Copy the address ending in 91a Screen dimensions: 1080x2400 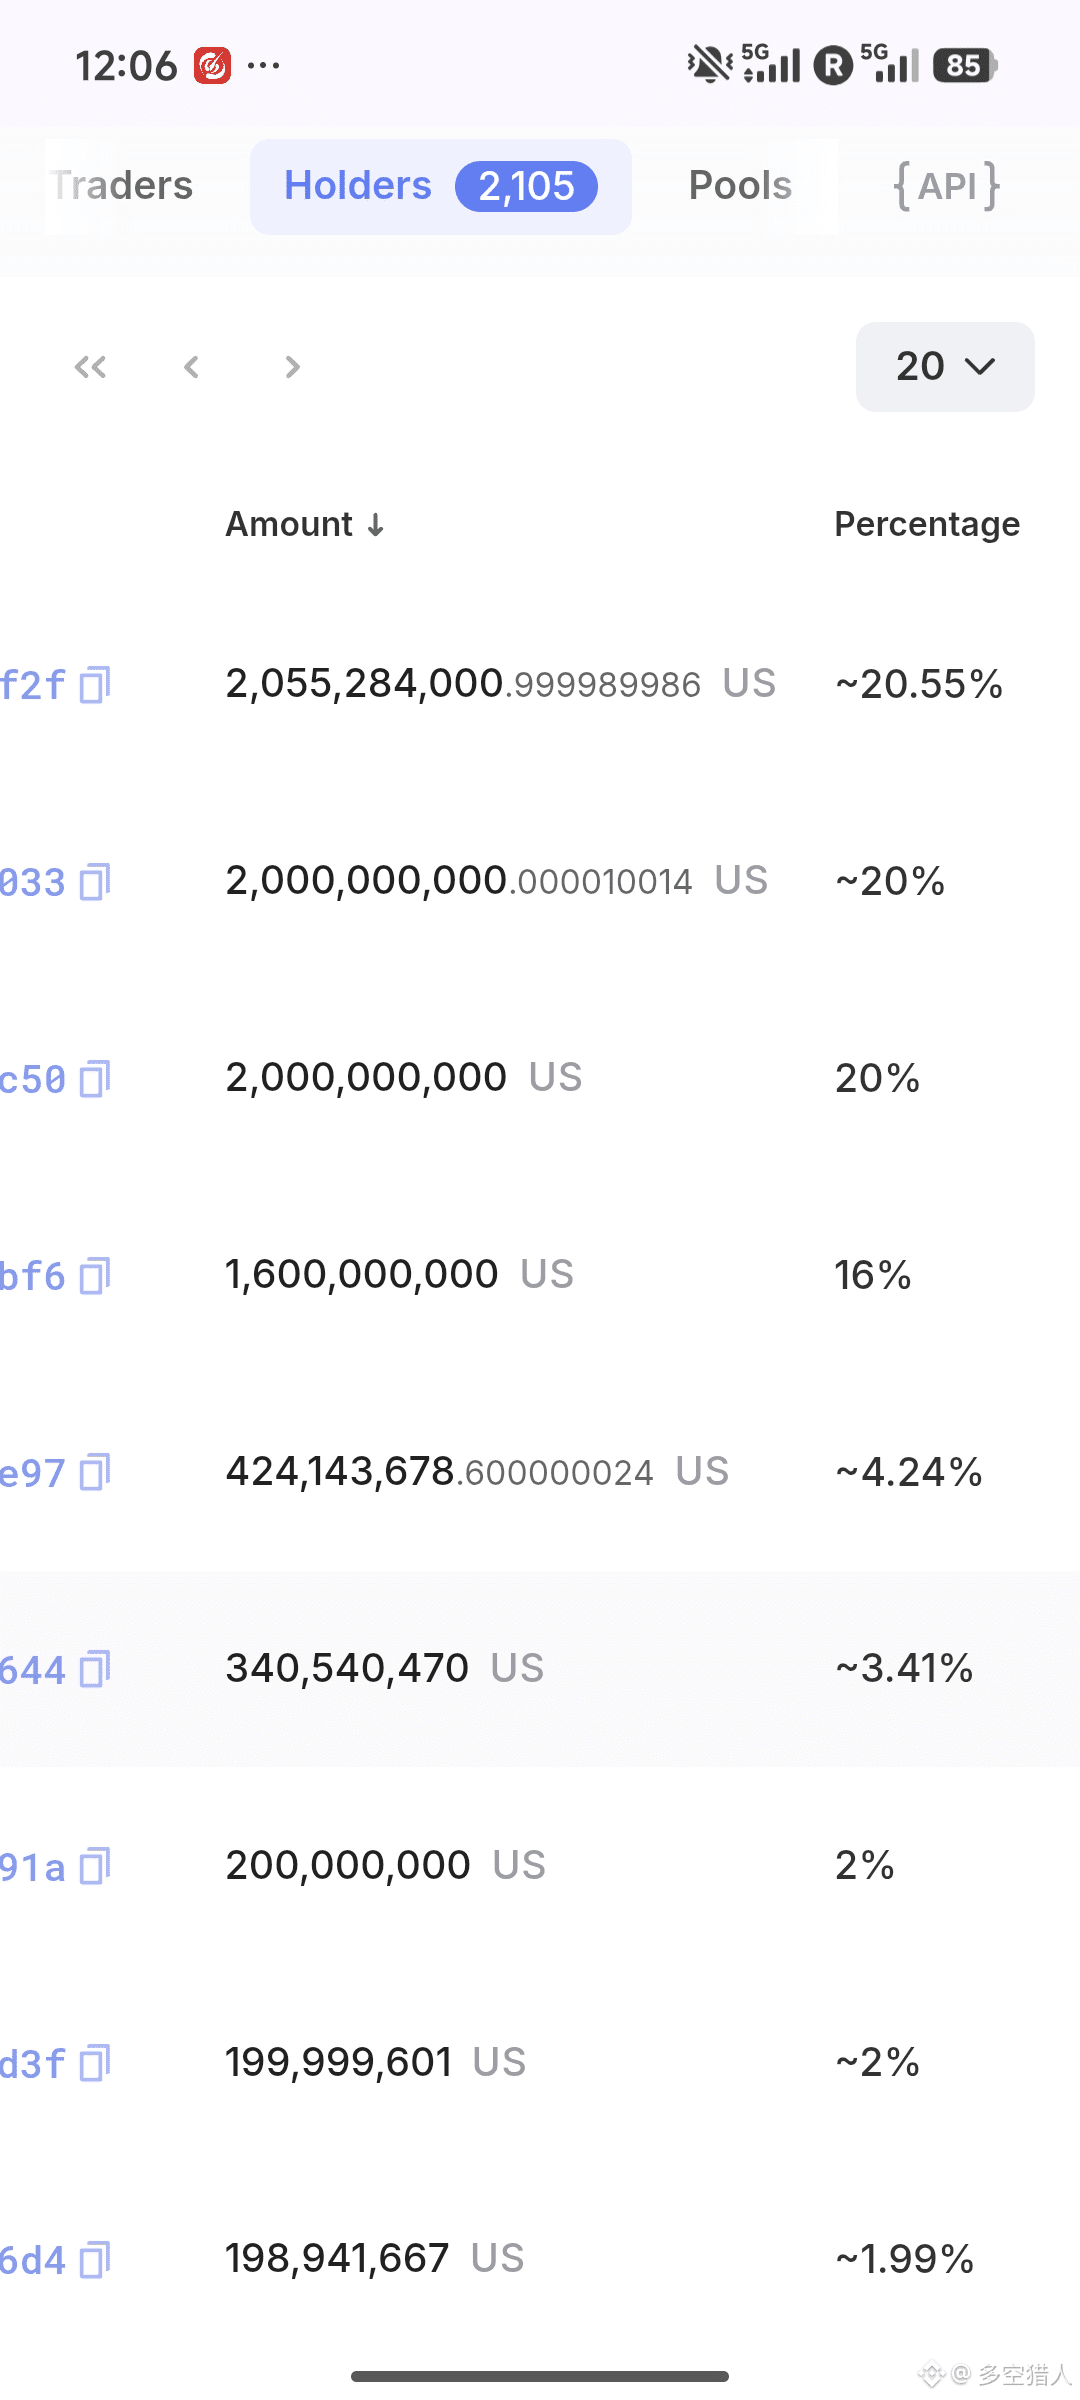pyautogui.click(x=95, y=1867)
